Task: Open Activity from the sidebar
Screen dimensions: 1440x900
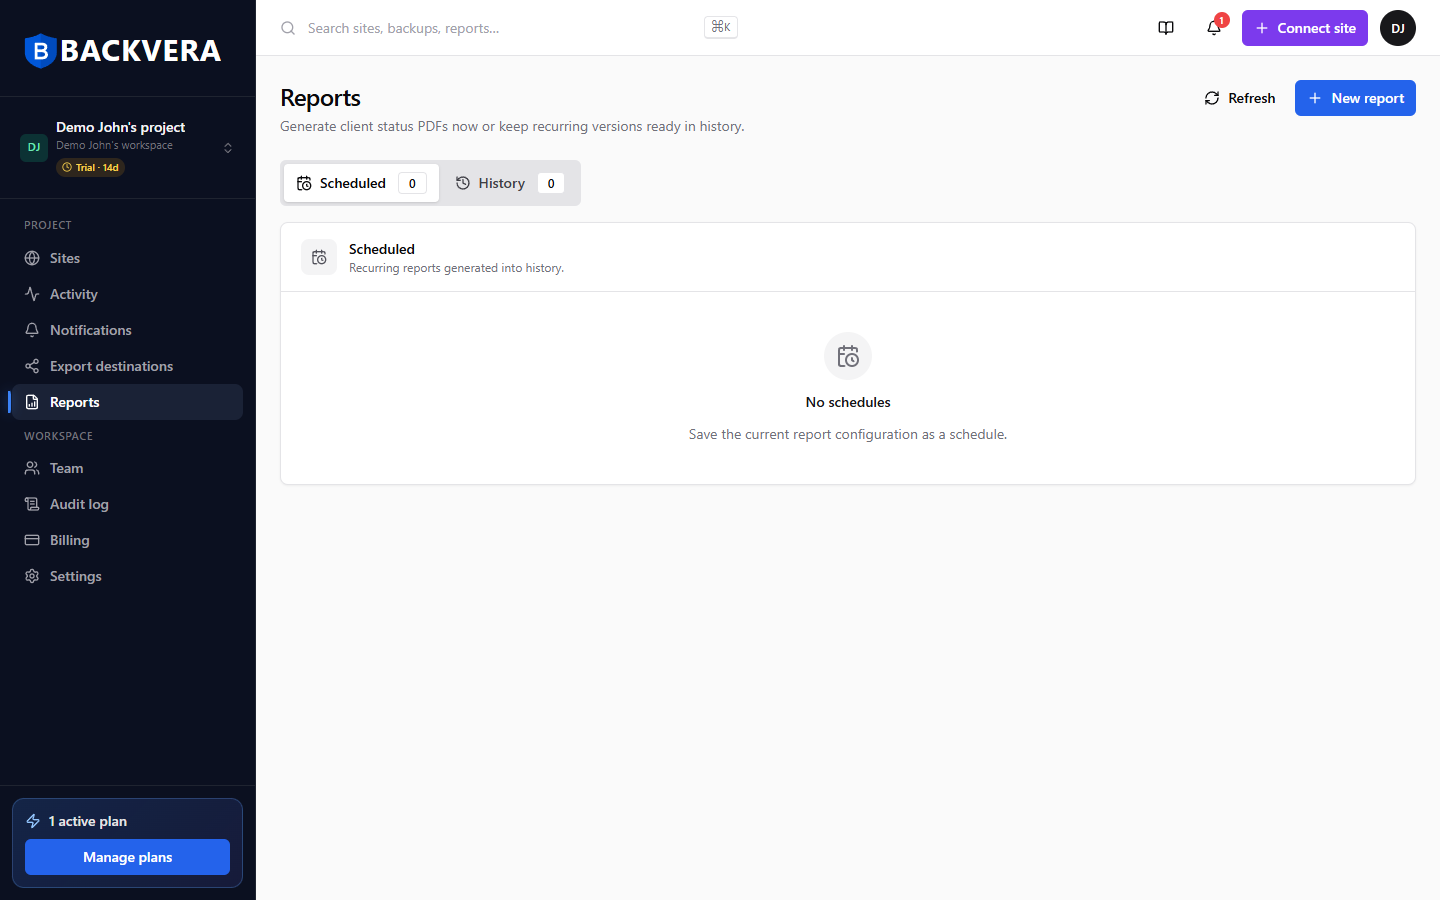Action: 126,294
